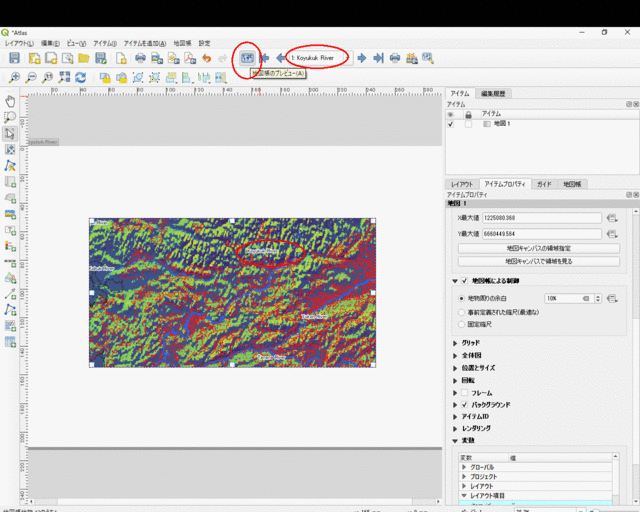Switch to the ガイド tab
Viewport: 640px width, 512px height.
pos(544,184)
